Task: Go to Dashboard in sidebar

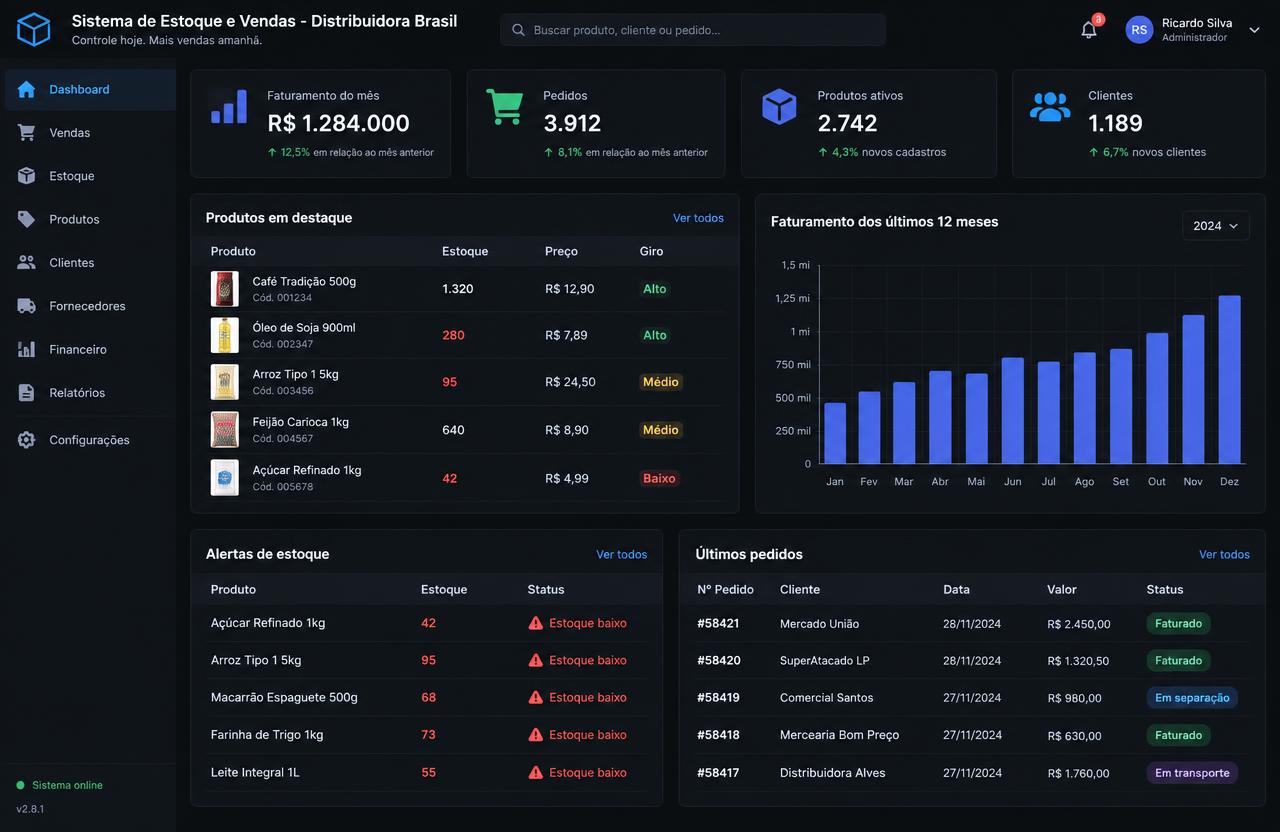Action: click(90, 89)
